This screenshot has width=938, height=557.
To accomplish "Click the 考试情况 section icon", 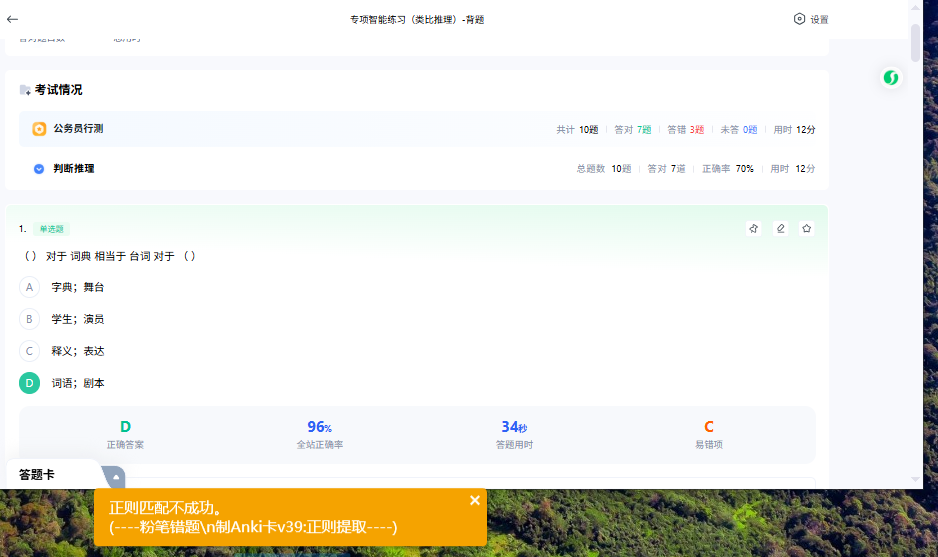I will click(x=25, y=90).
